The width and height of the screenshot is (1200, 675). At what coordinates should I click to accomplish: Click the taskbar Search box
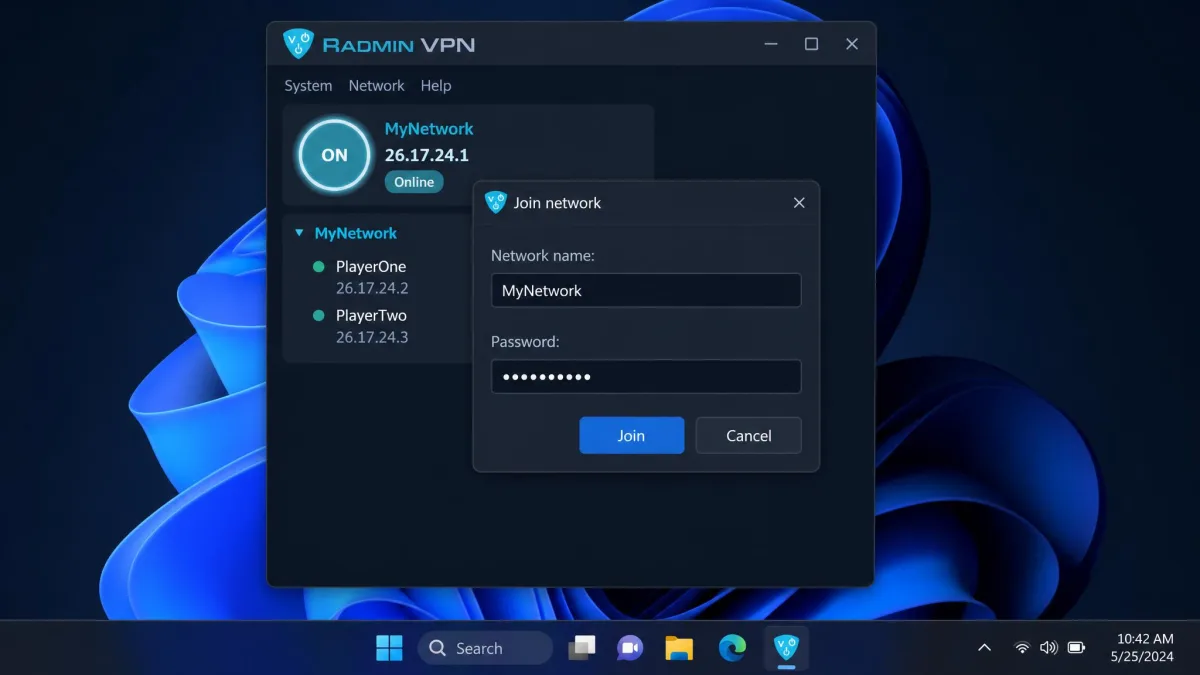pos(485,648)
